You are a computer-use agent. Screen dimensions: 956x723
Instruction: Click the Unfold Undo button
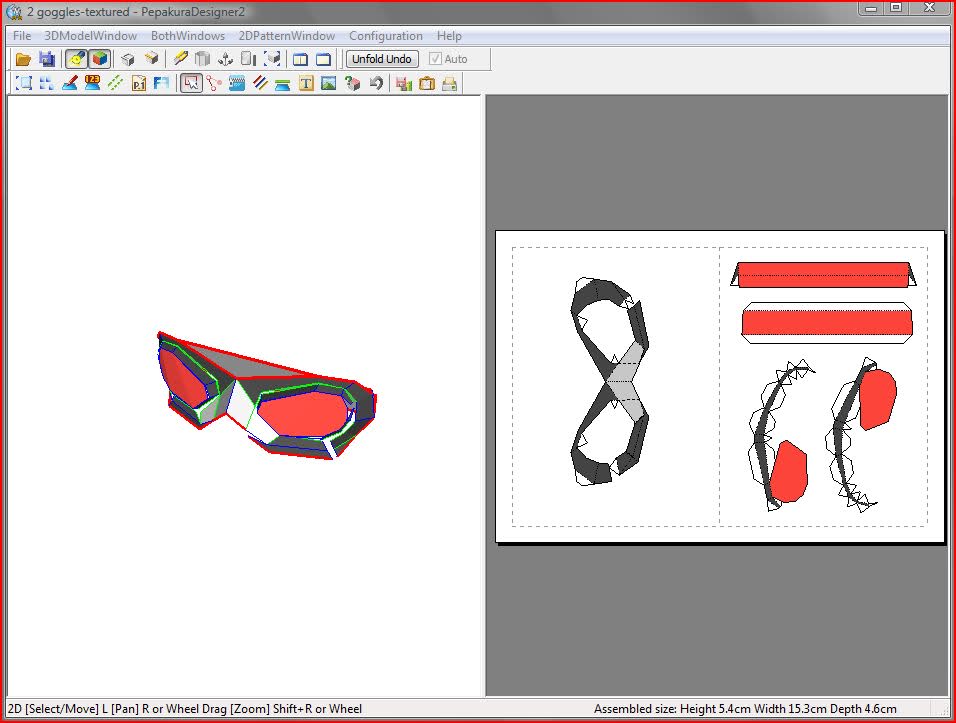tap(382, 59)
